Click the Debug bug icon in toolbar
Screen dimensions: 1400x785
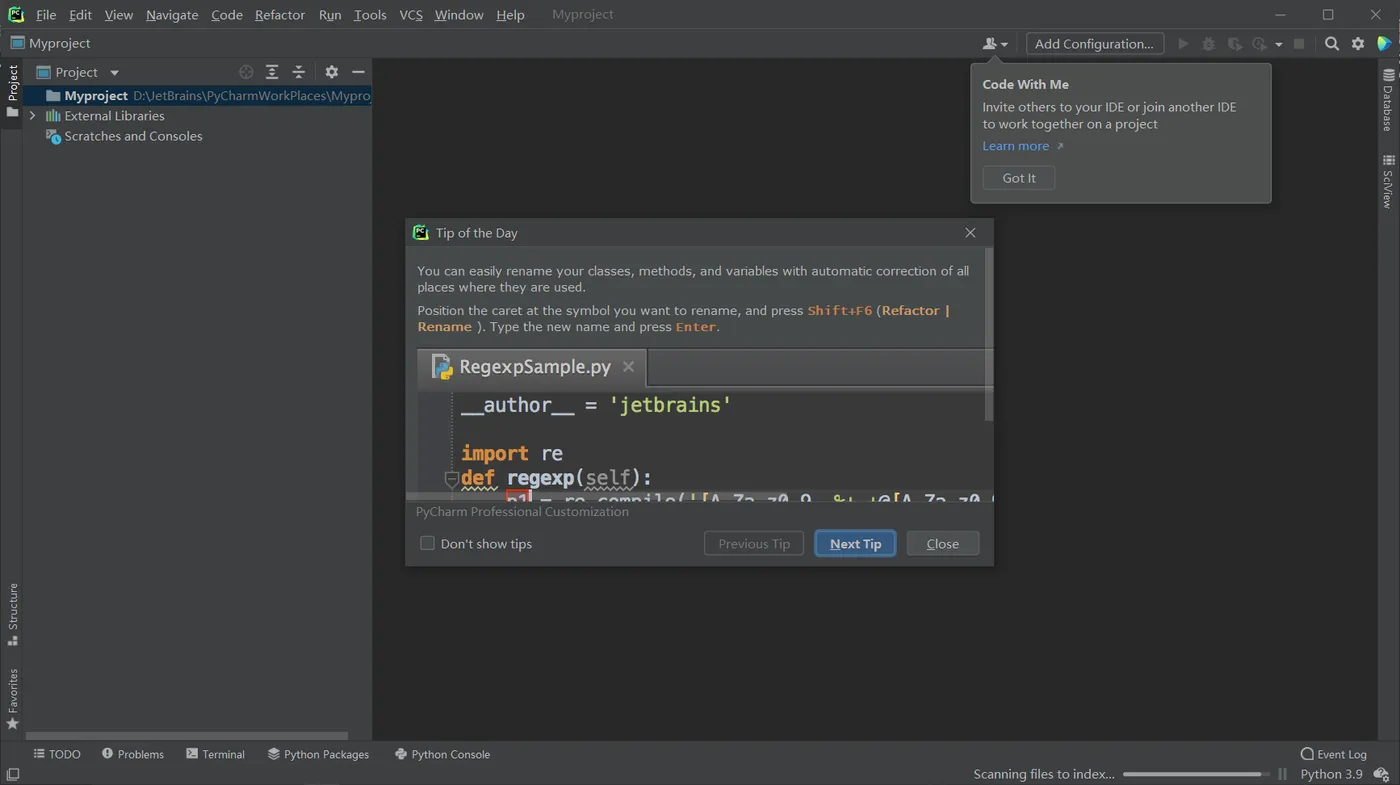coord(1209,44)
